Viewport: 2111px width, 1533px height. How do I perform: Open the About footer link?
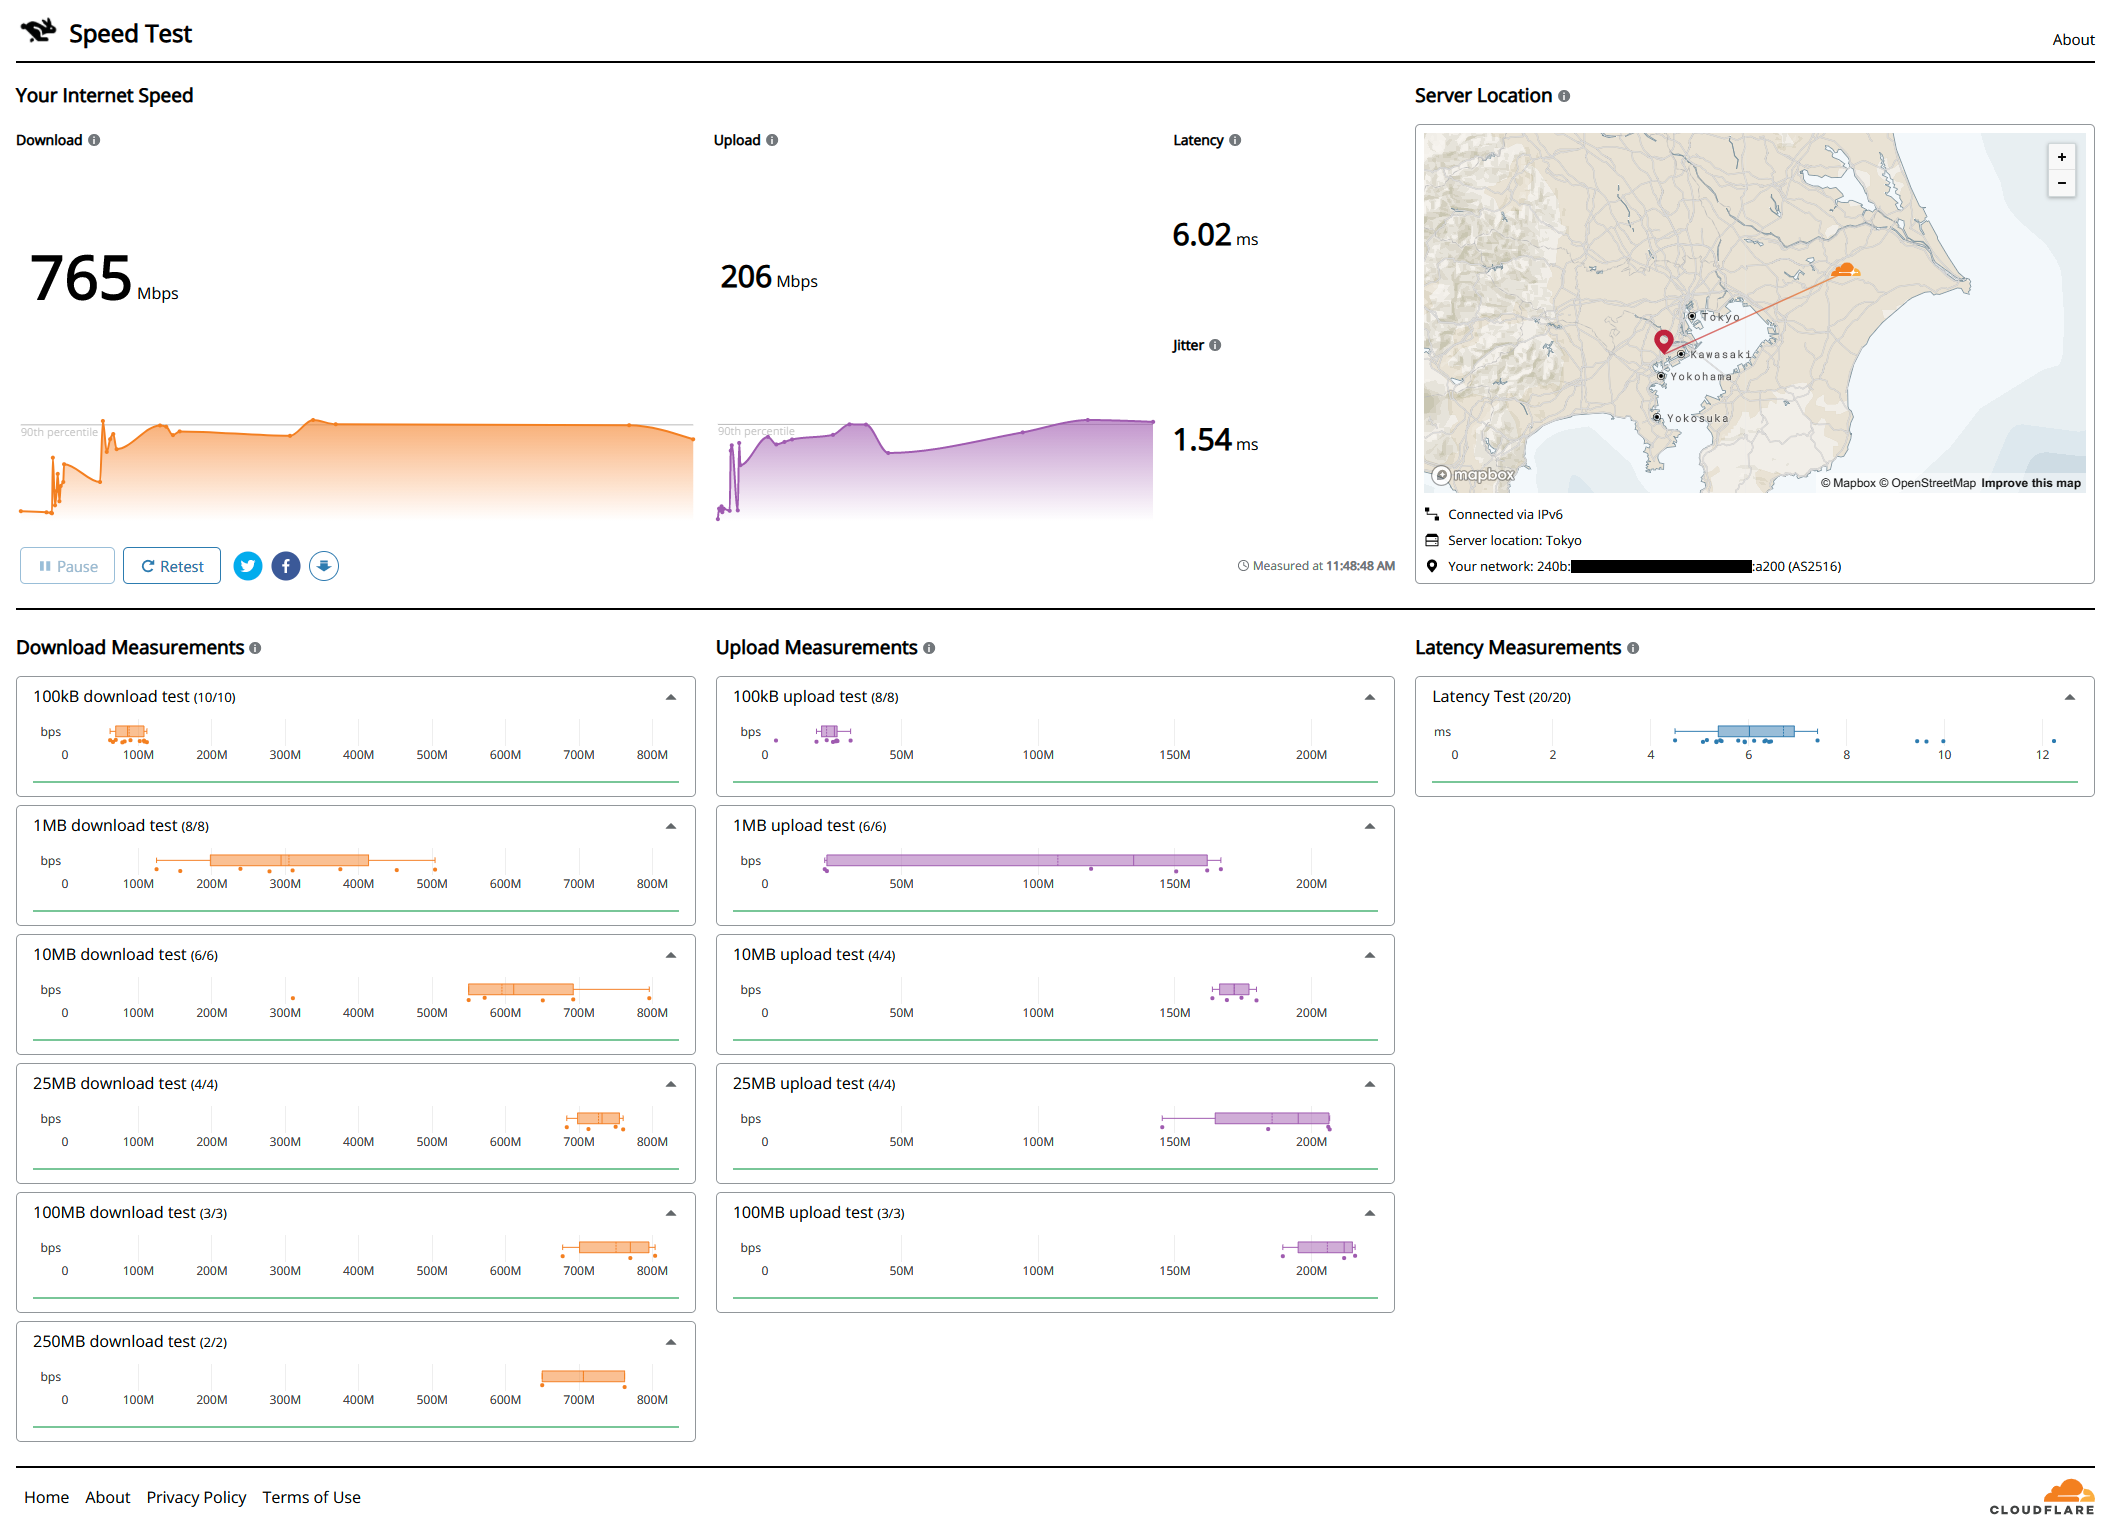(x=108, y=1497)
